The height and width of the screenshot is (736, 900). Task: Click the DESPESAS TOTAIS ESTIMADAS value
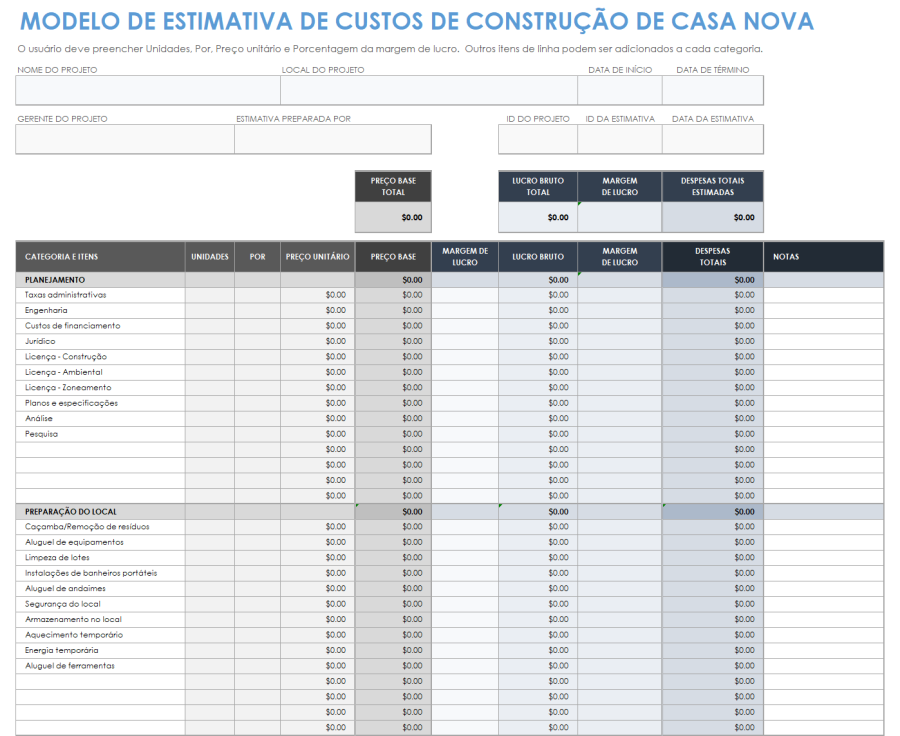(x=712, y=215)
